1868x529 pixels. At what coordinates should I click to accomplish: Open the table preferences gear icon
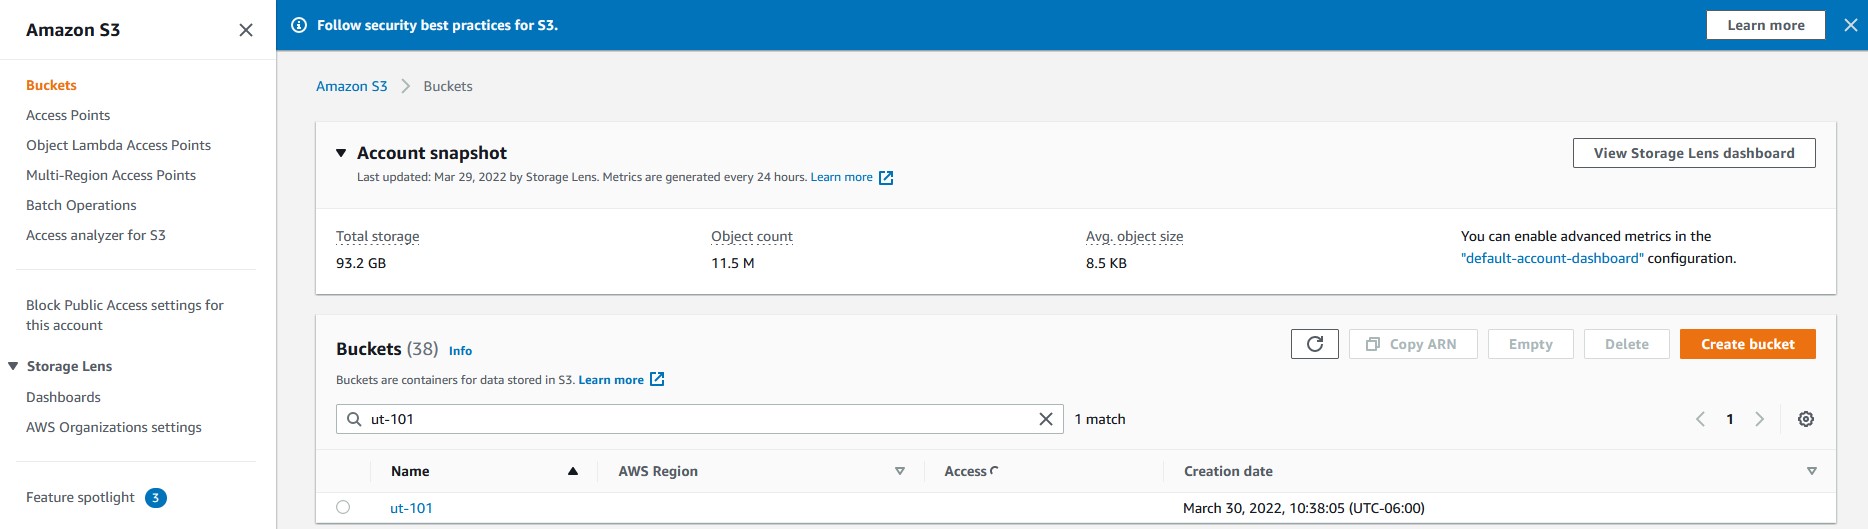point(1806,419)
